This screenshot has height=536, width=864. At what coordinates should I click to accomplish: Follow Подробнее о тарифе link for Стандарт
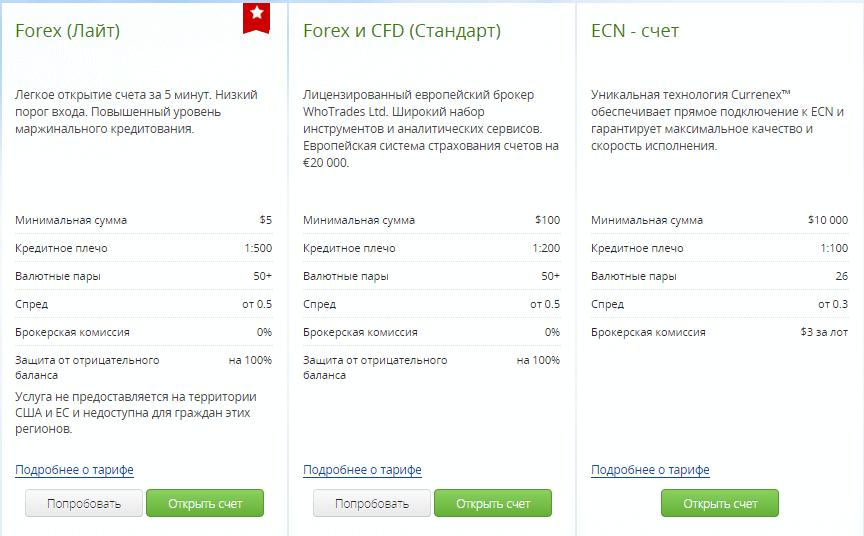coord(363,470)
